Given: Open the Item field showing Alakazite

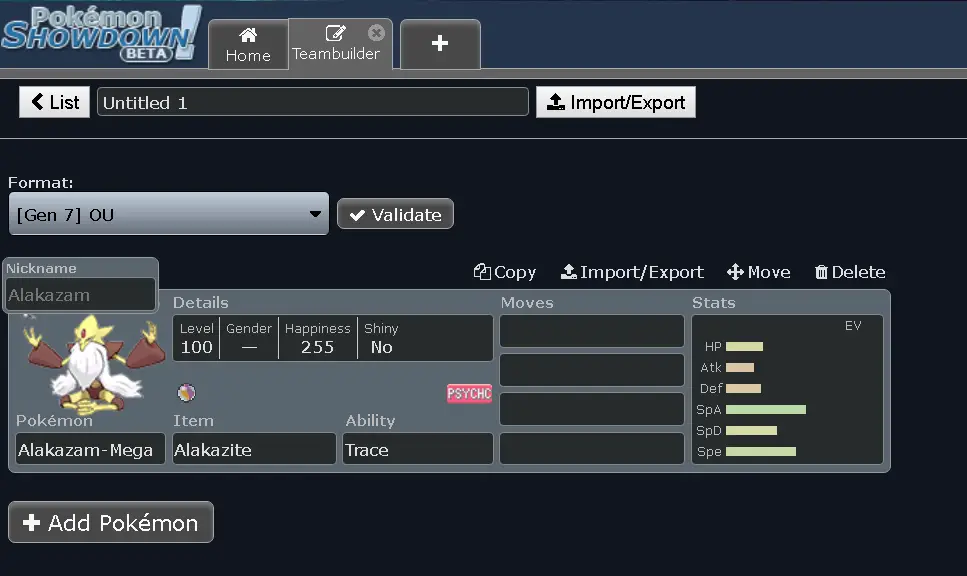Looking at the screenshot, I should 254,449.
